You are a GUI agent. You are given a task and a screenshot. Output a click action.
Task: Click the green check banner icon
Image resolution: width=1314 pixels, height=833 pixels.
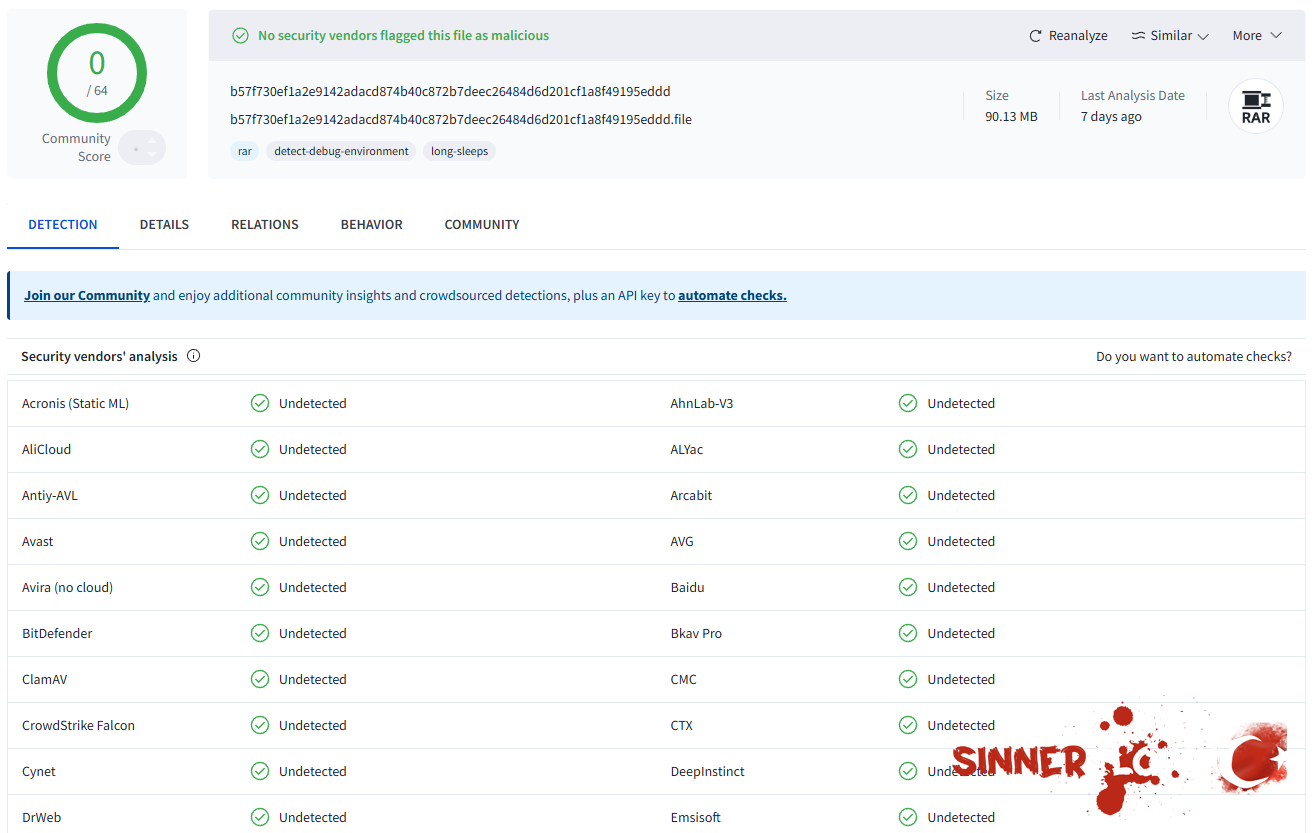tap(240, 36)
